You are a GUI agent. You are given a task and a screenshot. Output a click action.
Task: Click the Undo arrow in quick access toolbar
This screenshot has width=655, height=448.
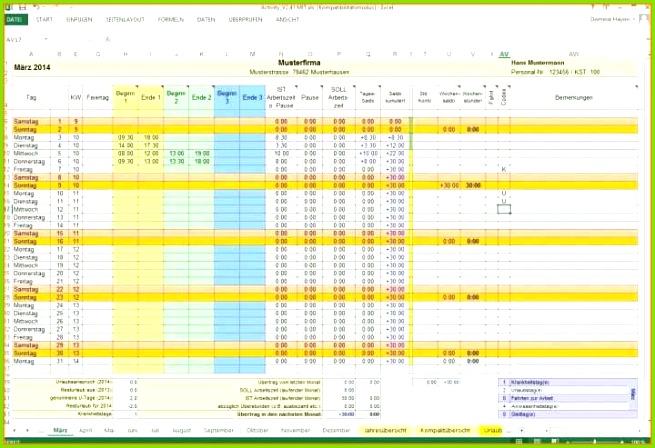36,8
